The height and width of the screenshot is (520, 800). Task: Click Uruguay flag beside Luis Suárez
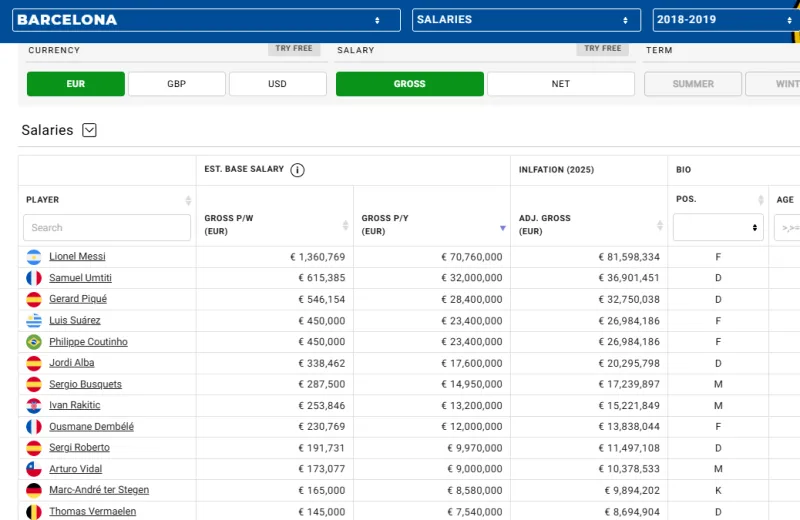(x=34, y=320)
